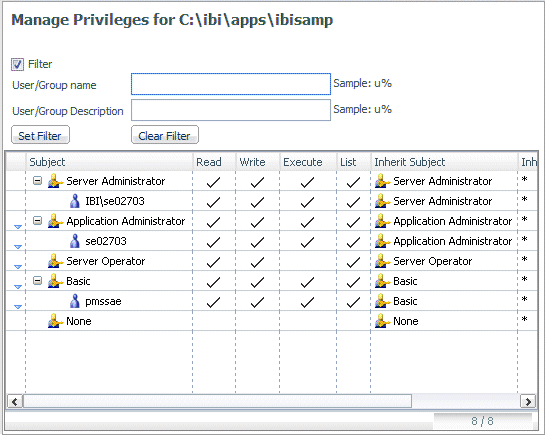Collapse the Server Administrator tree node

tap(38, 181)
